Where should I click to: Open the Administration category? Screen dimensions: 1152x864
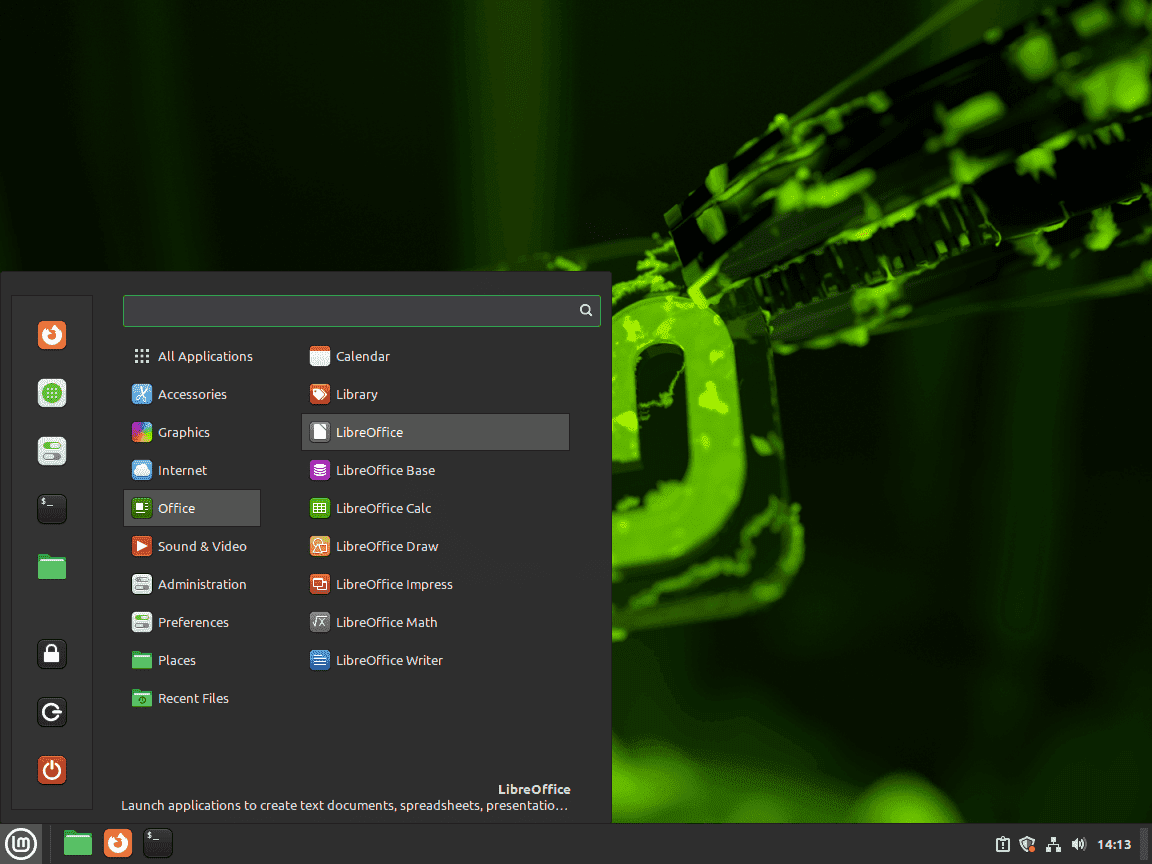(x=192, y=584)
